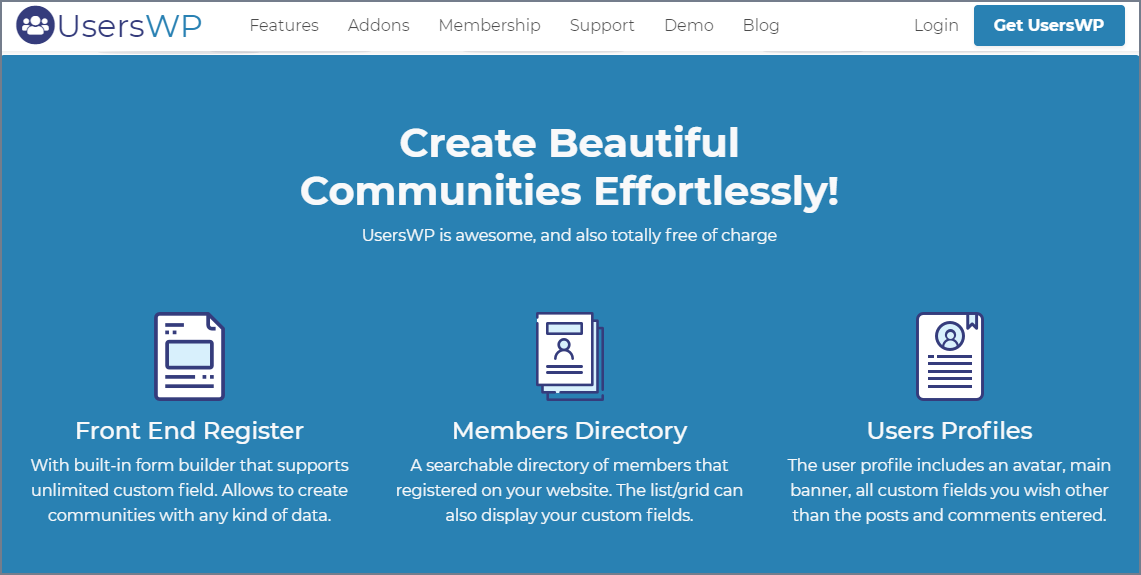Visit the Demo page

[x=688, y=25]
